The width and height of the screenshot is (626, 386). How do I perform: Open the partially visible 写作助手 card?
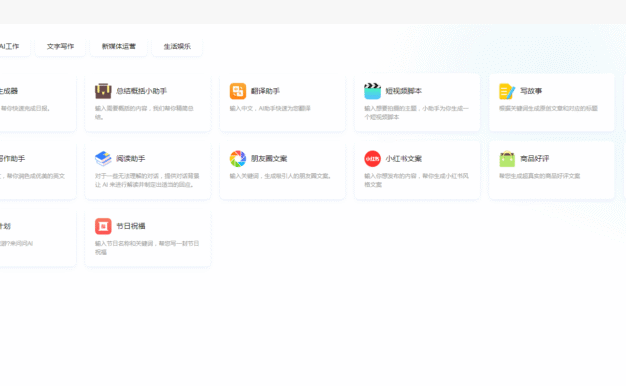[x=38, y=170]
